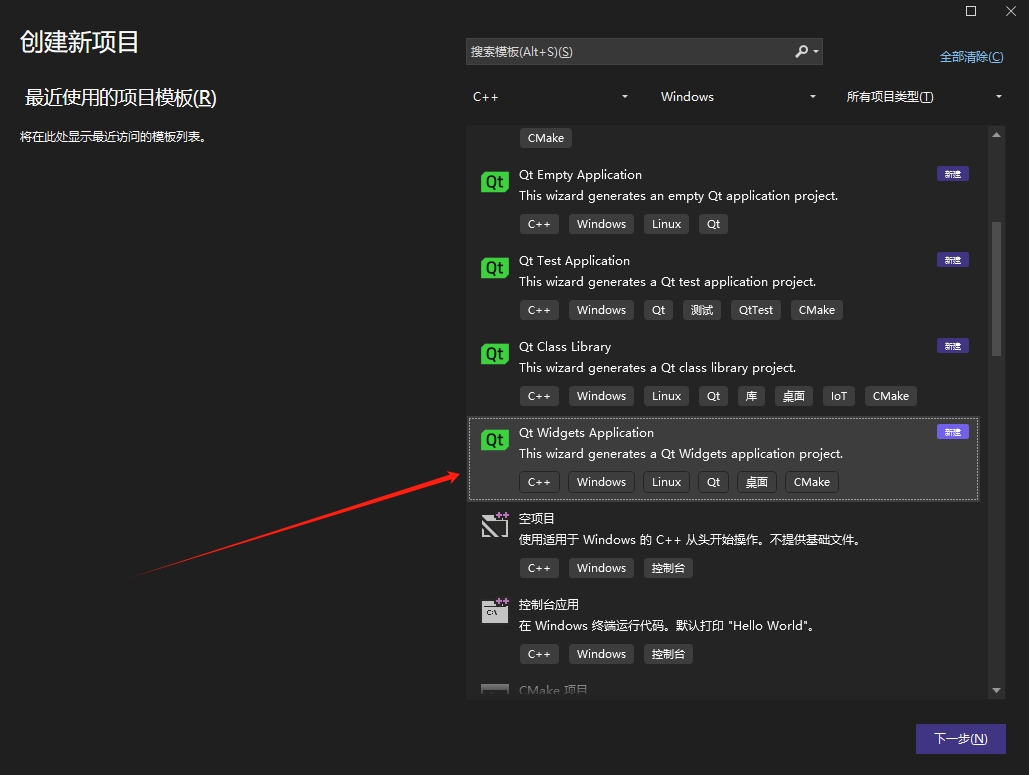This screenshot has width=1029, height=775.
Task: Click the 新建 badge on Qt Empty Application
Action: point(953,174)
